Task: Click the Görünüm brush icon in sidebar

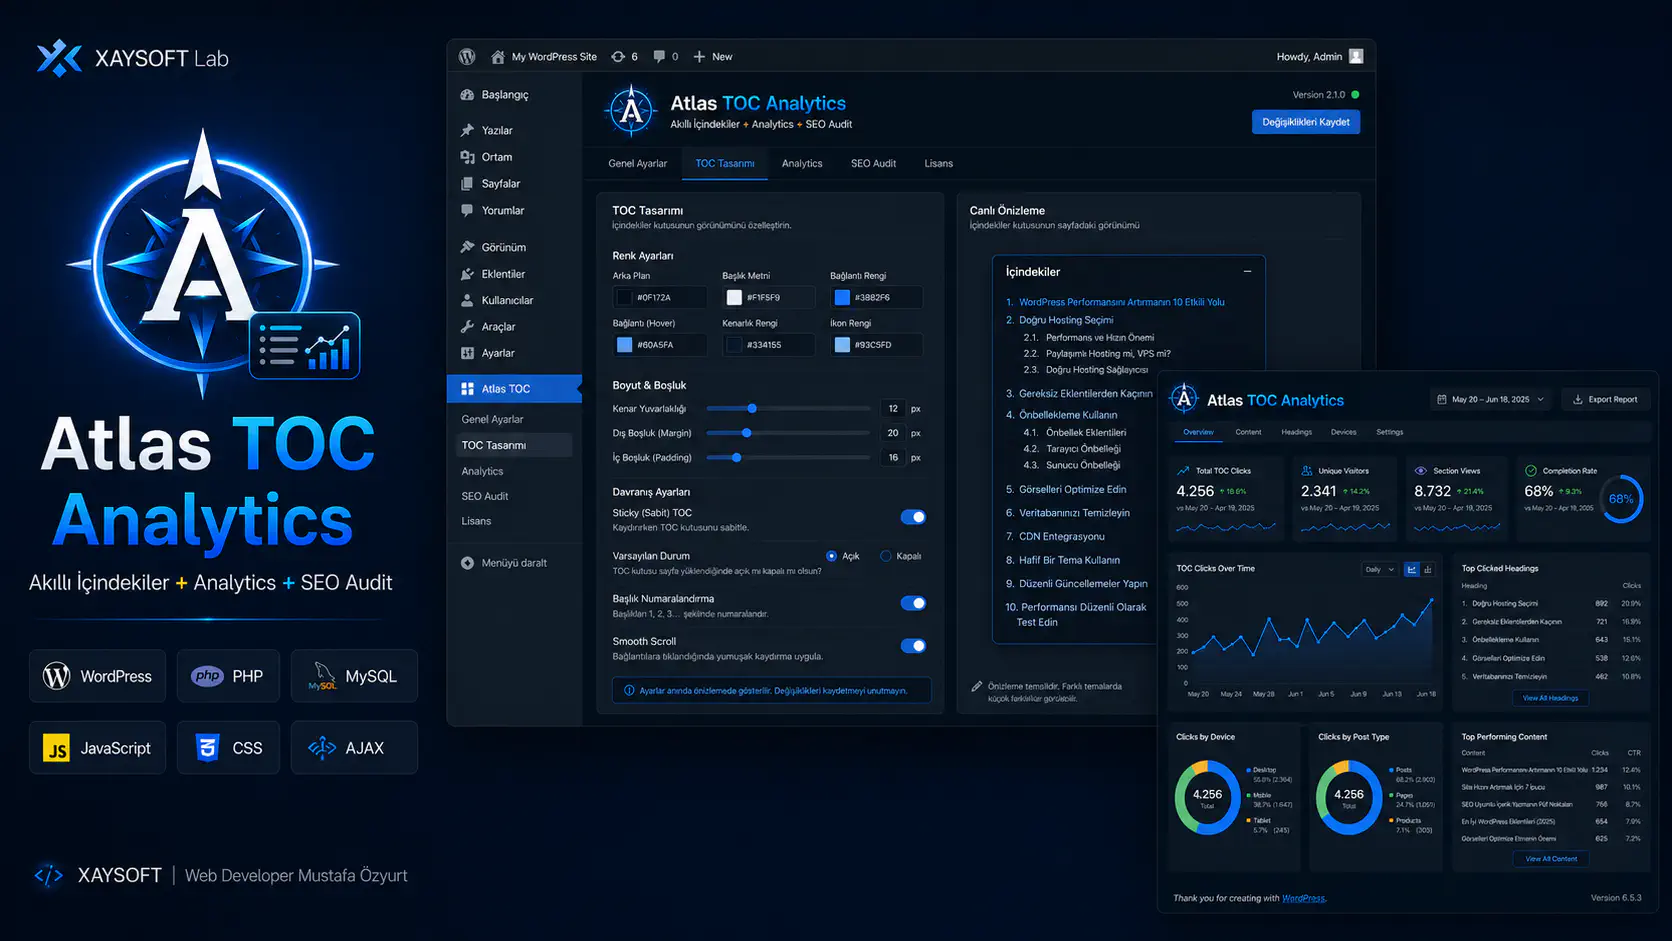Action: [467, 247]
